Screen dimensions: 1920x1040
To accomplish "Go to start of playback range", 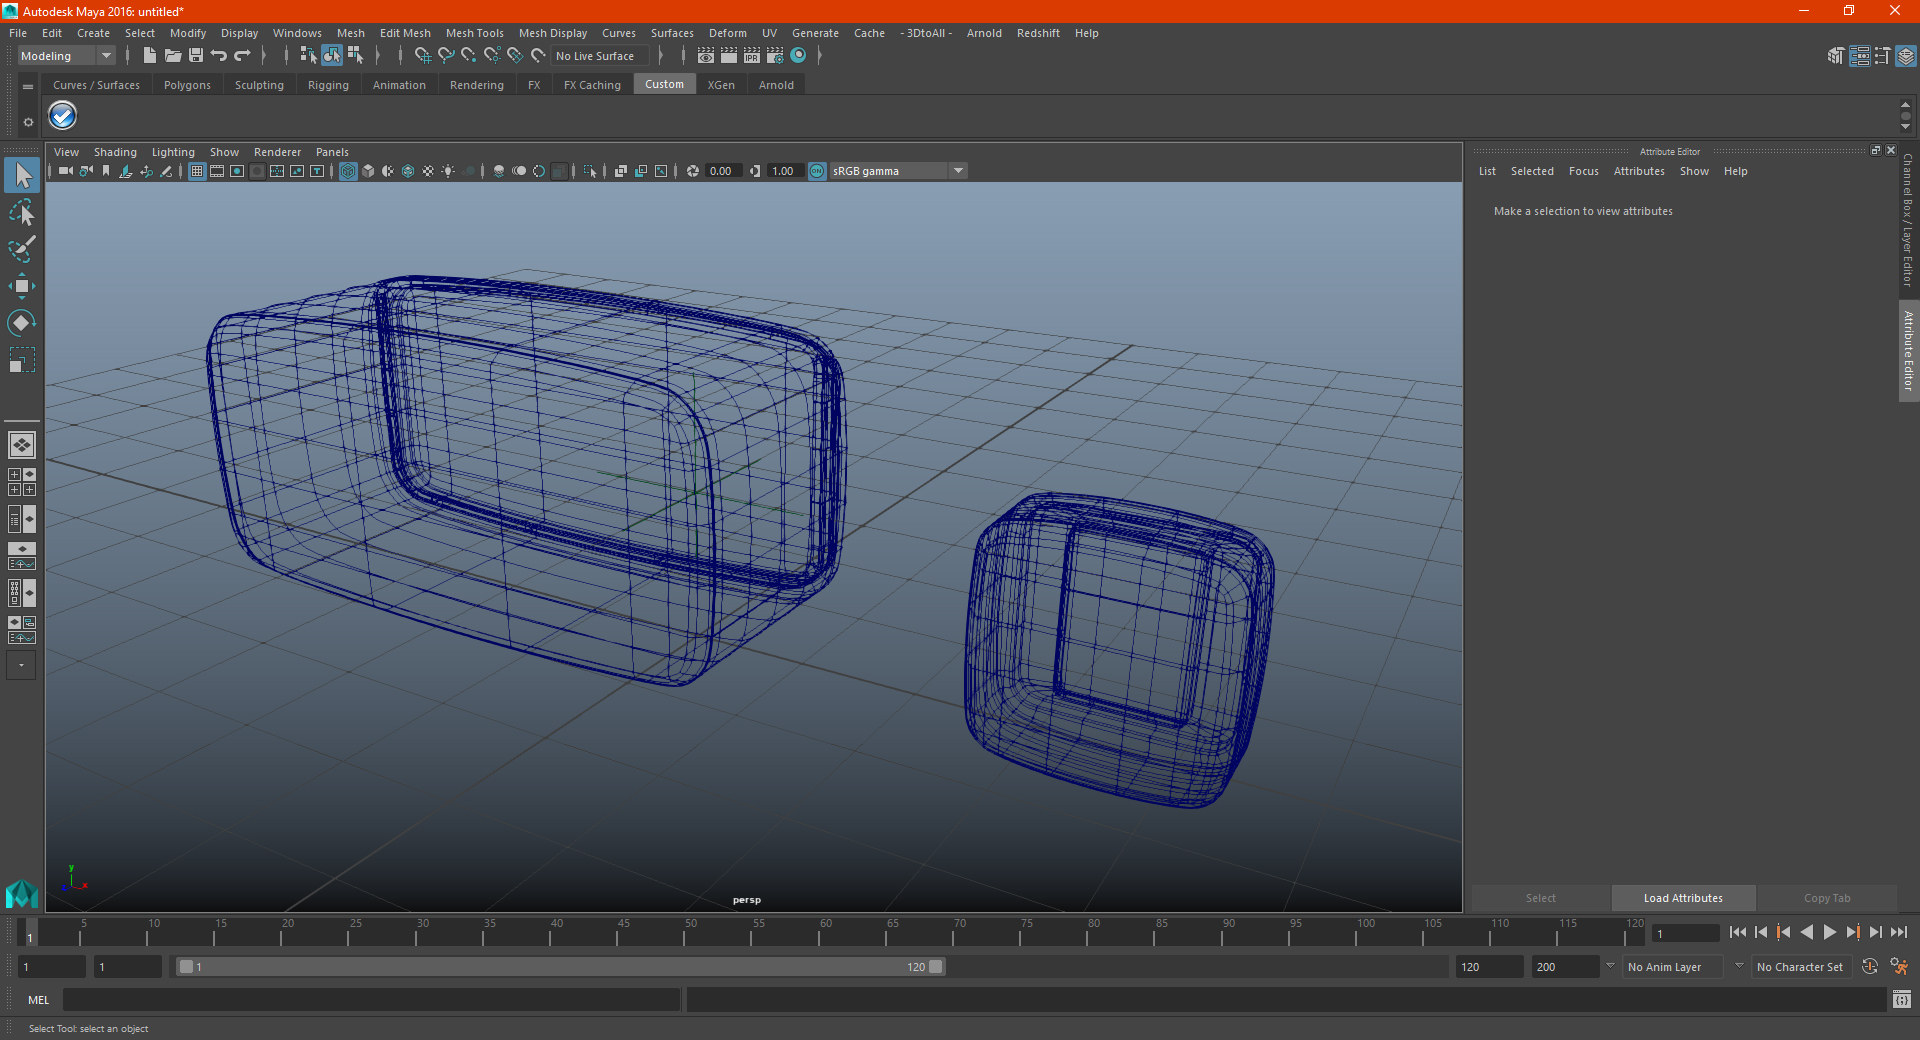I will click(x=1737, y=932).
